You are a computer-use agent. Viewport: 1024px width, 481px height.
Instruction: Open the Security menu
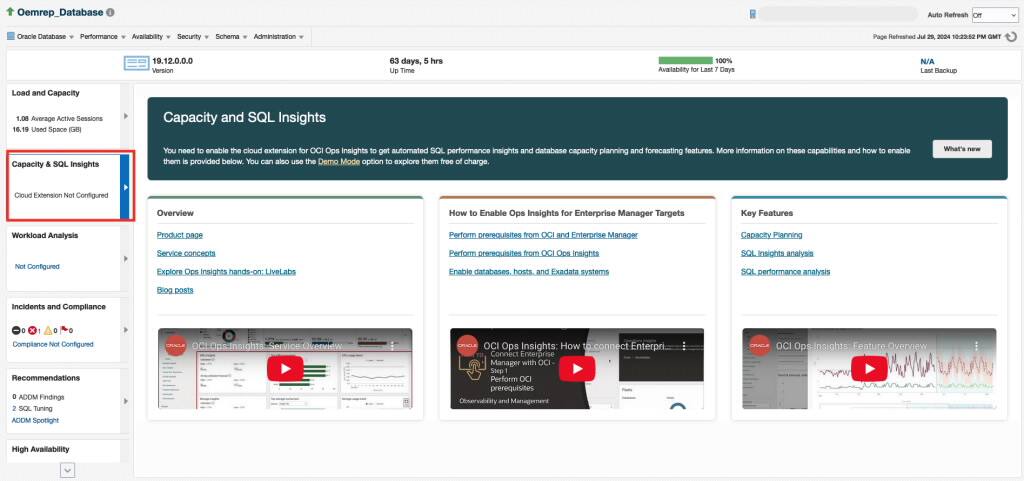click(193, 37)
